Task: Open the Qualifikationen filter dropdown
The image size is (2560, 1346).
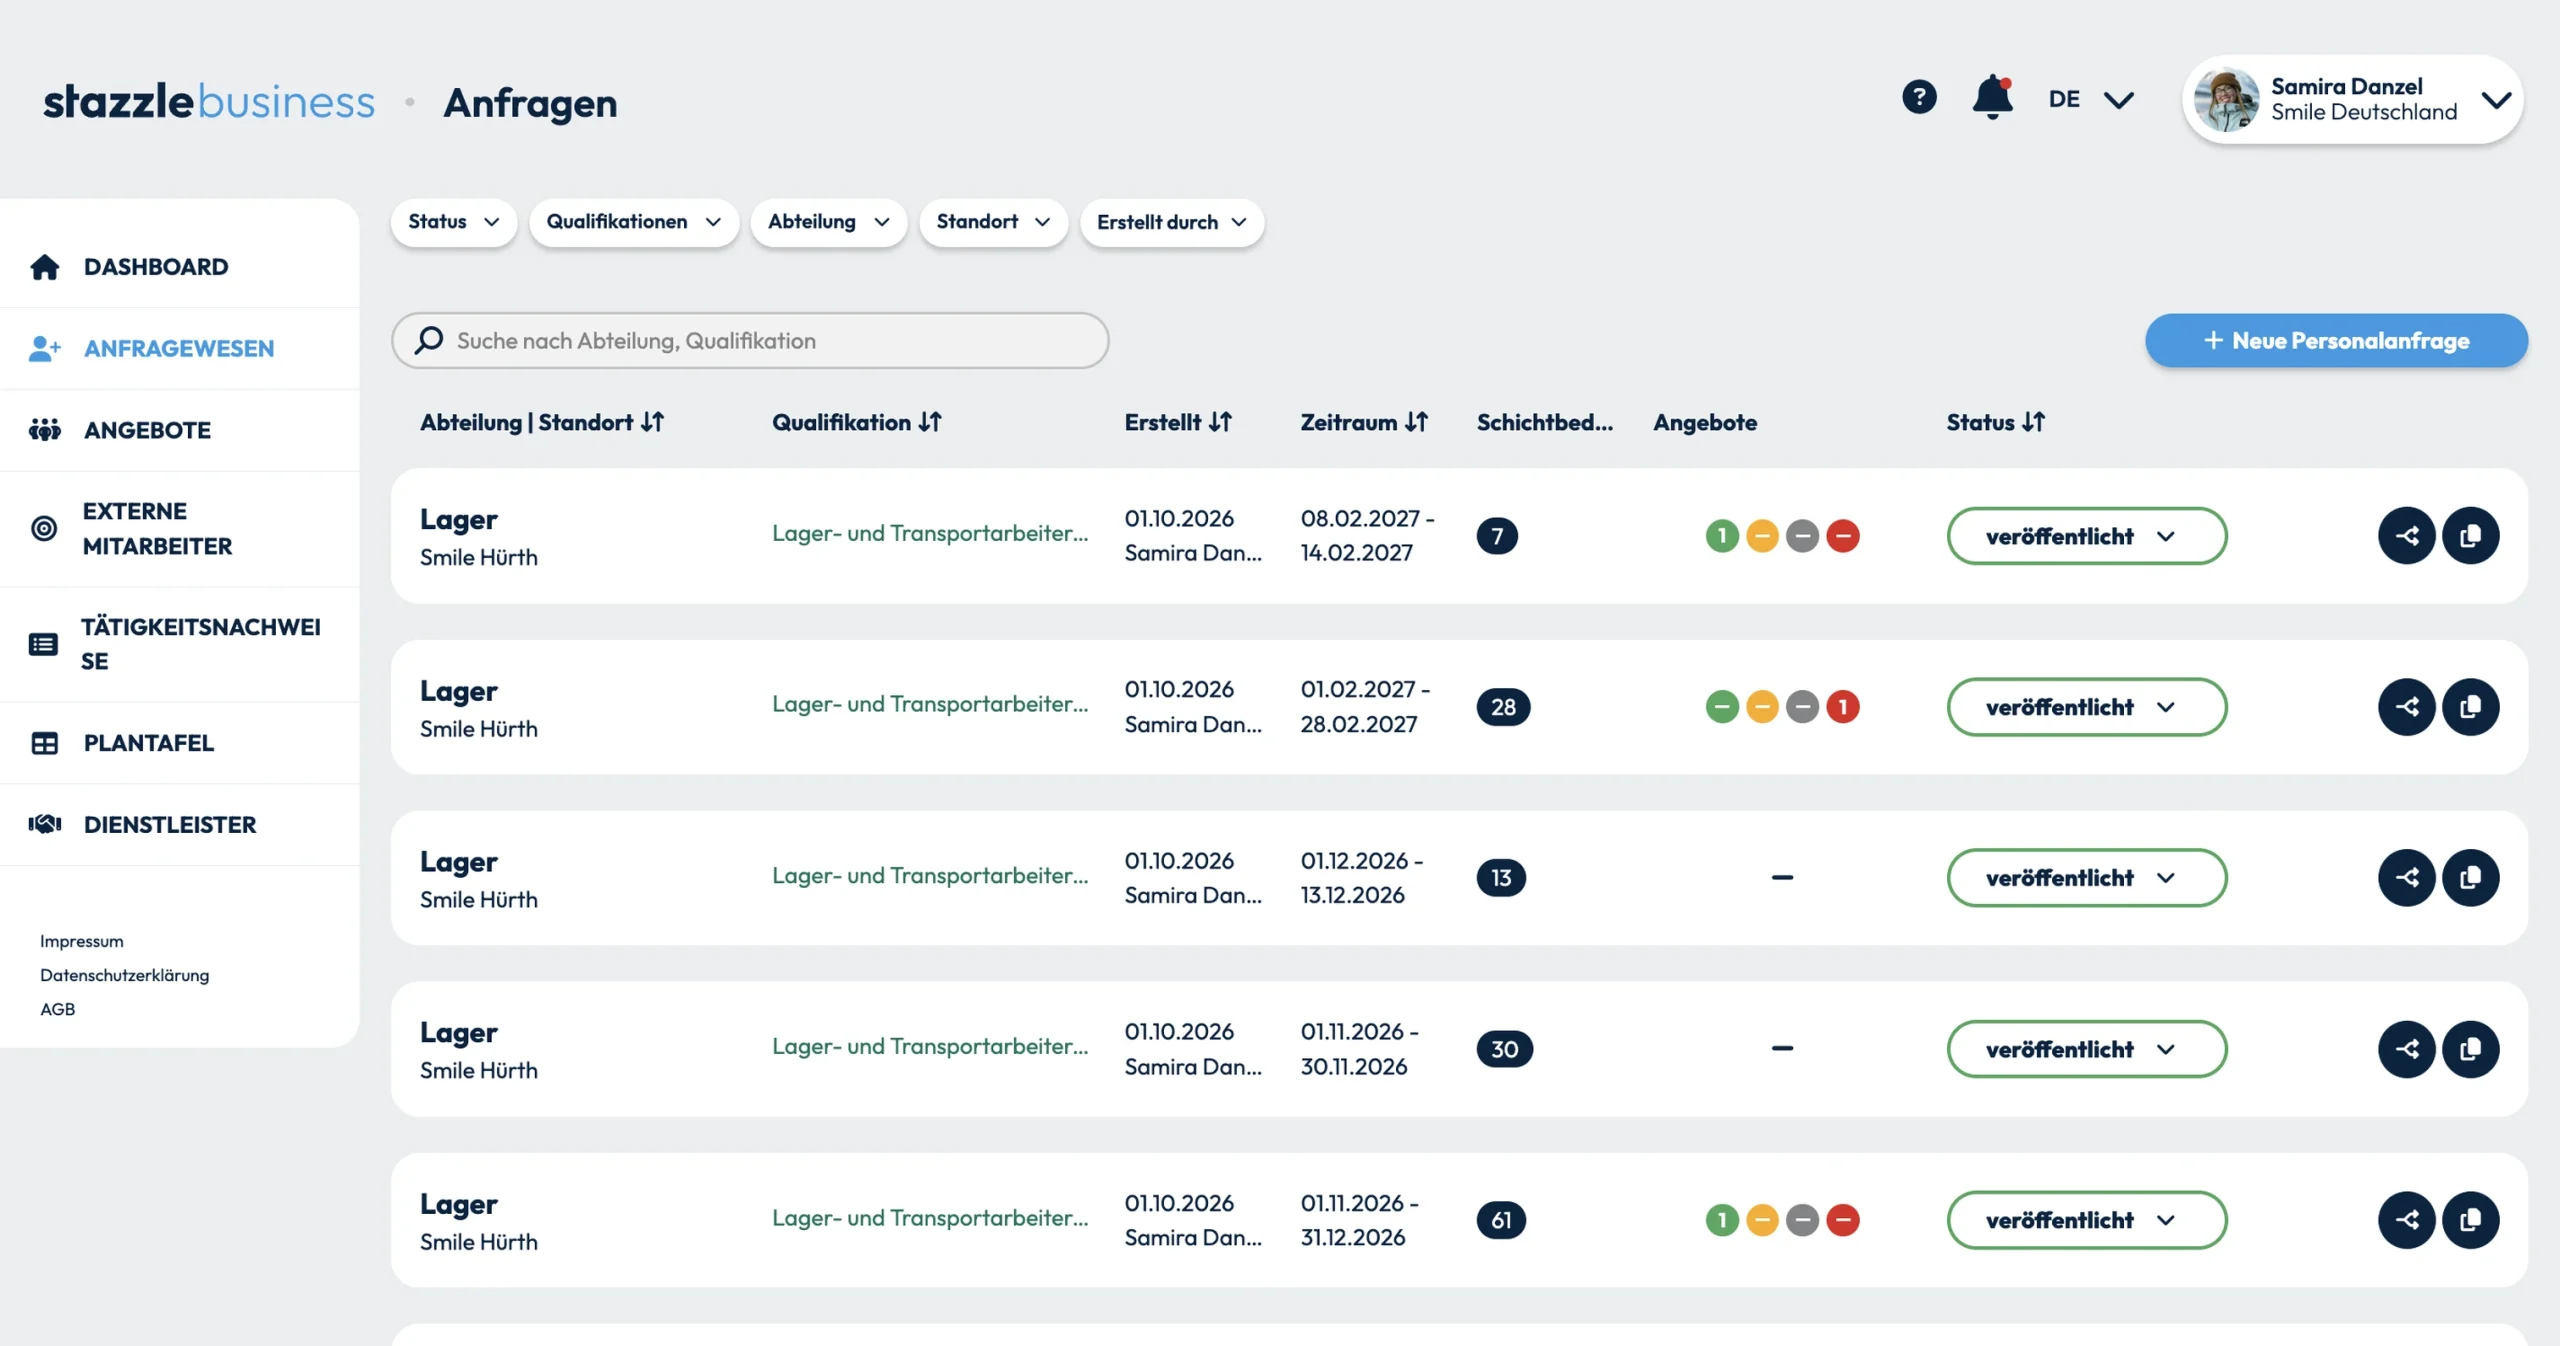Action: 633,222
